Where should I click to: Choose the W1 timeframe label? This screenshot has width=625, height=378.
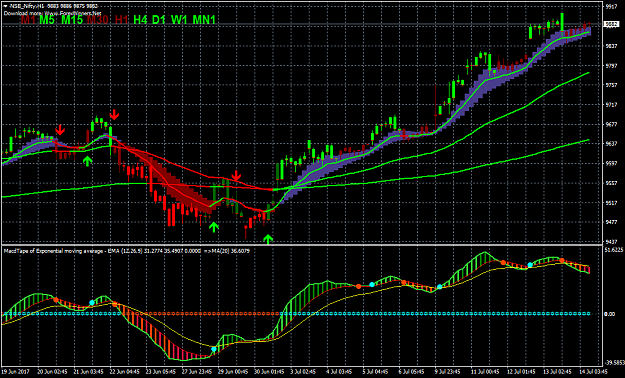(x=179, y=20)
